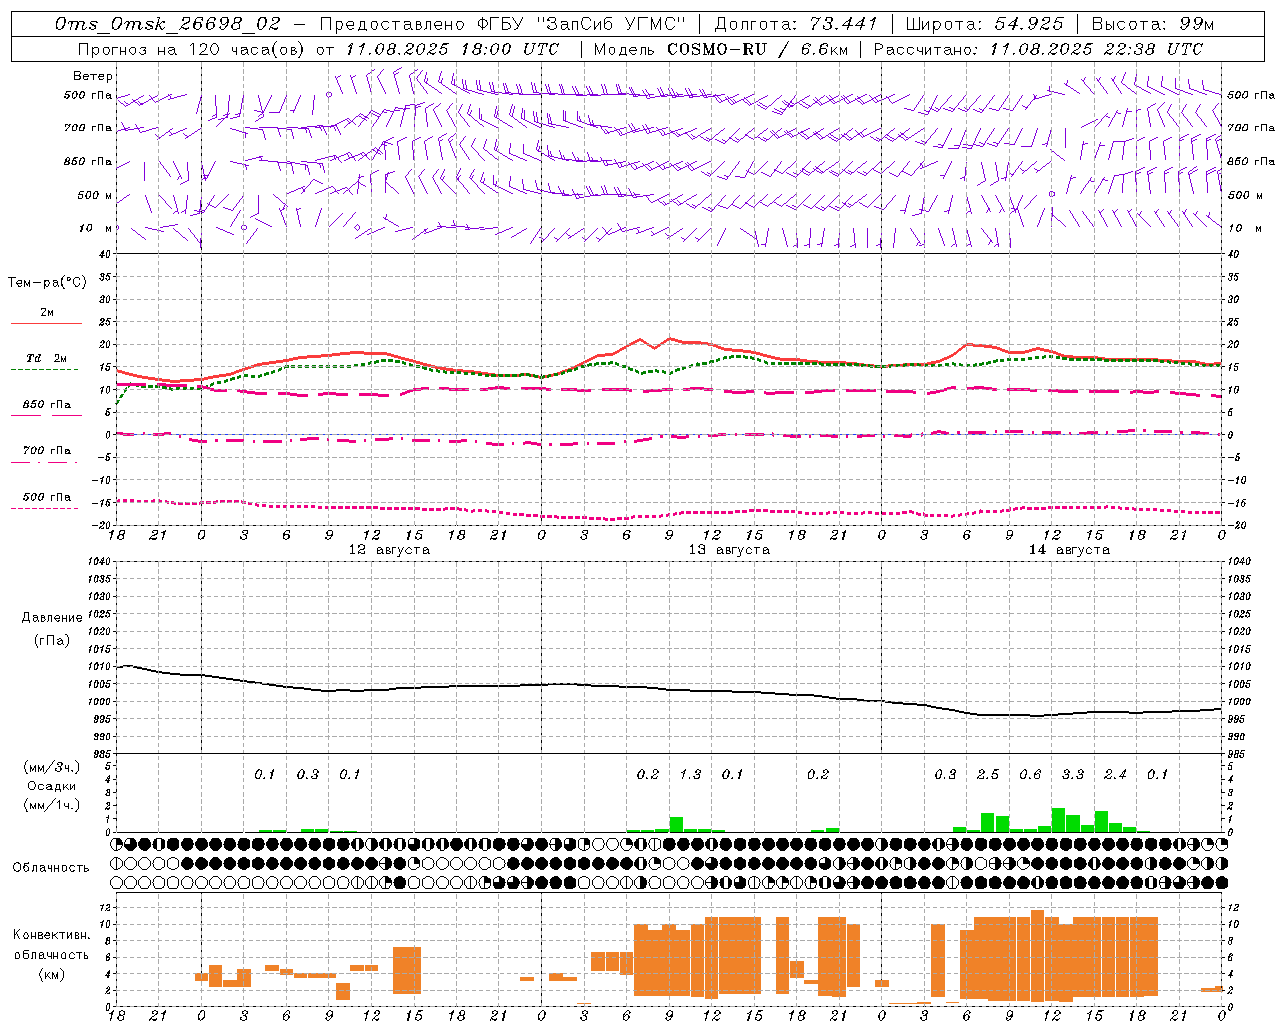
Task: Click the Ветер section label
Action: pos(92,76)
